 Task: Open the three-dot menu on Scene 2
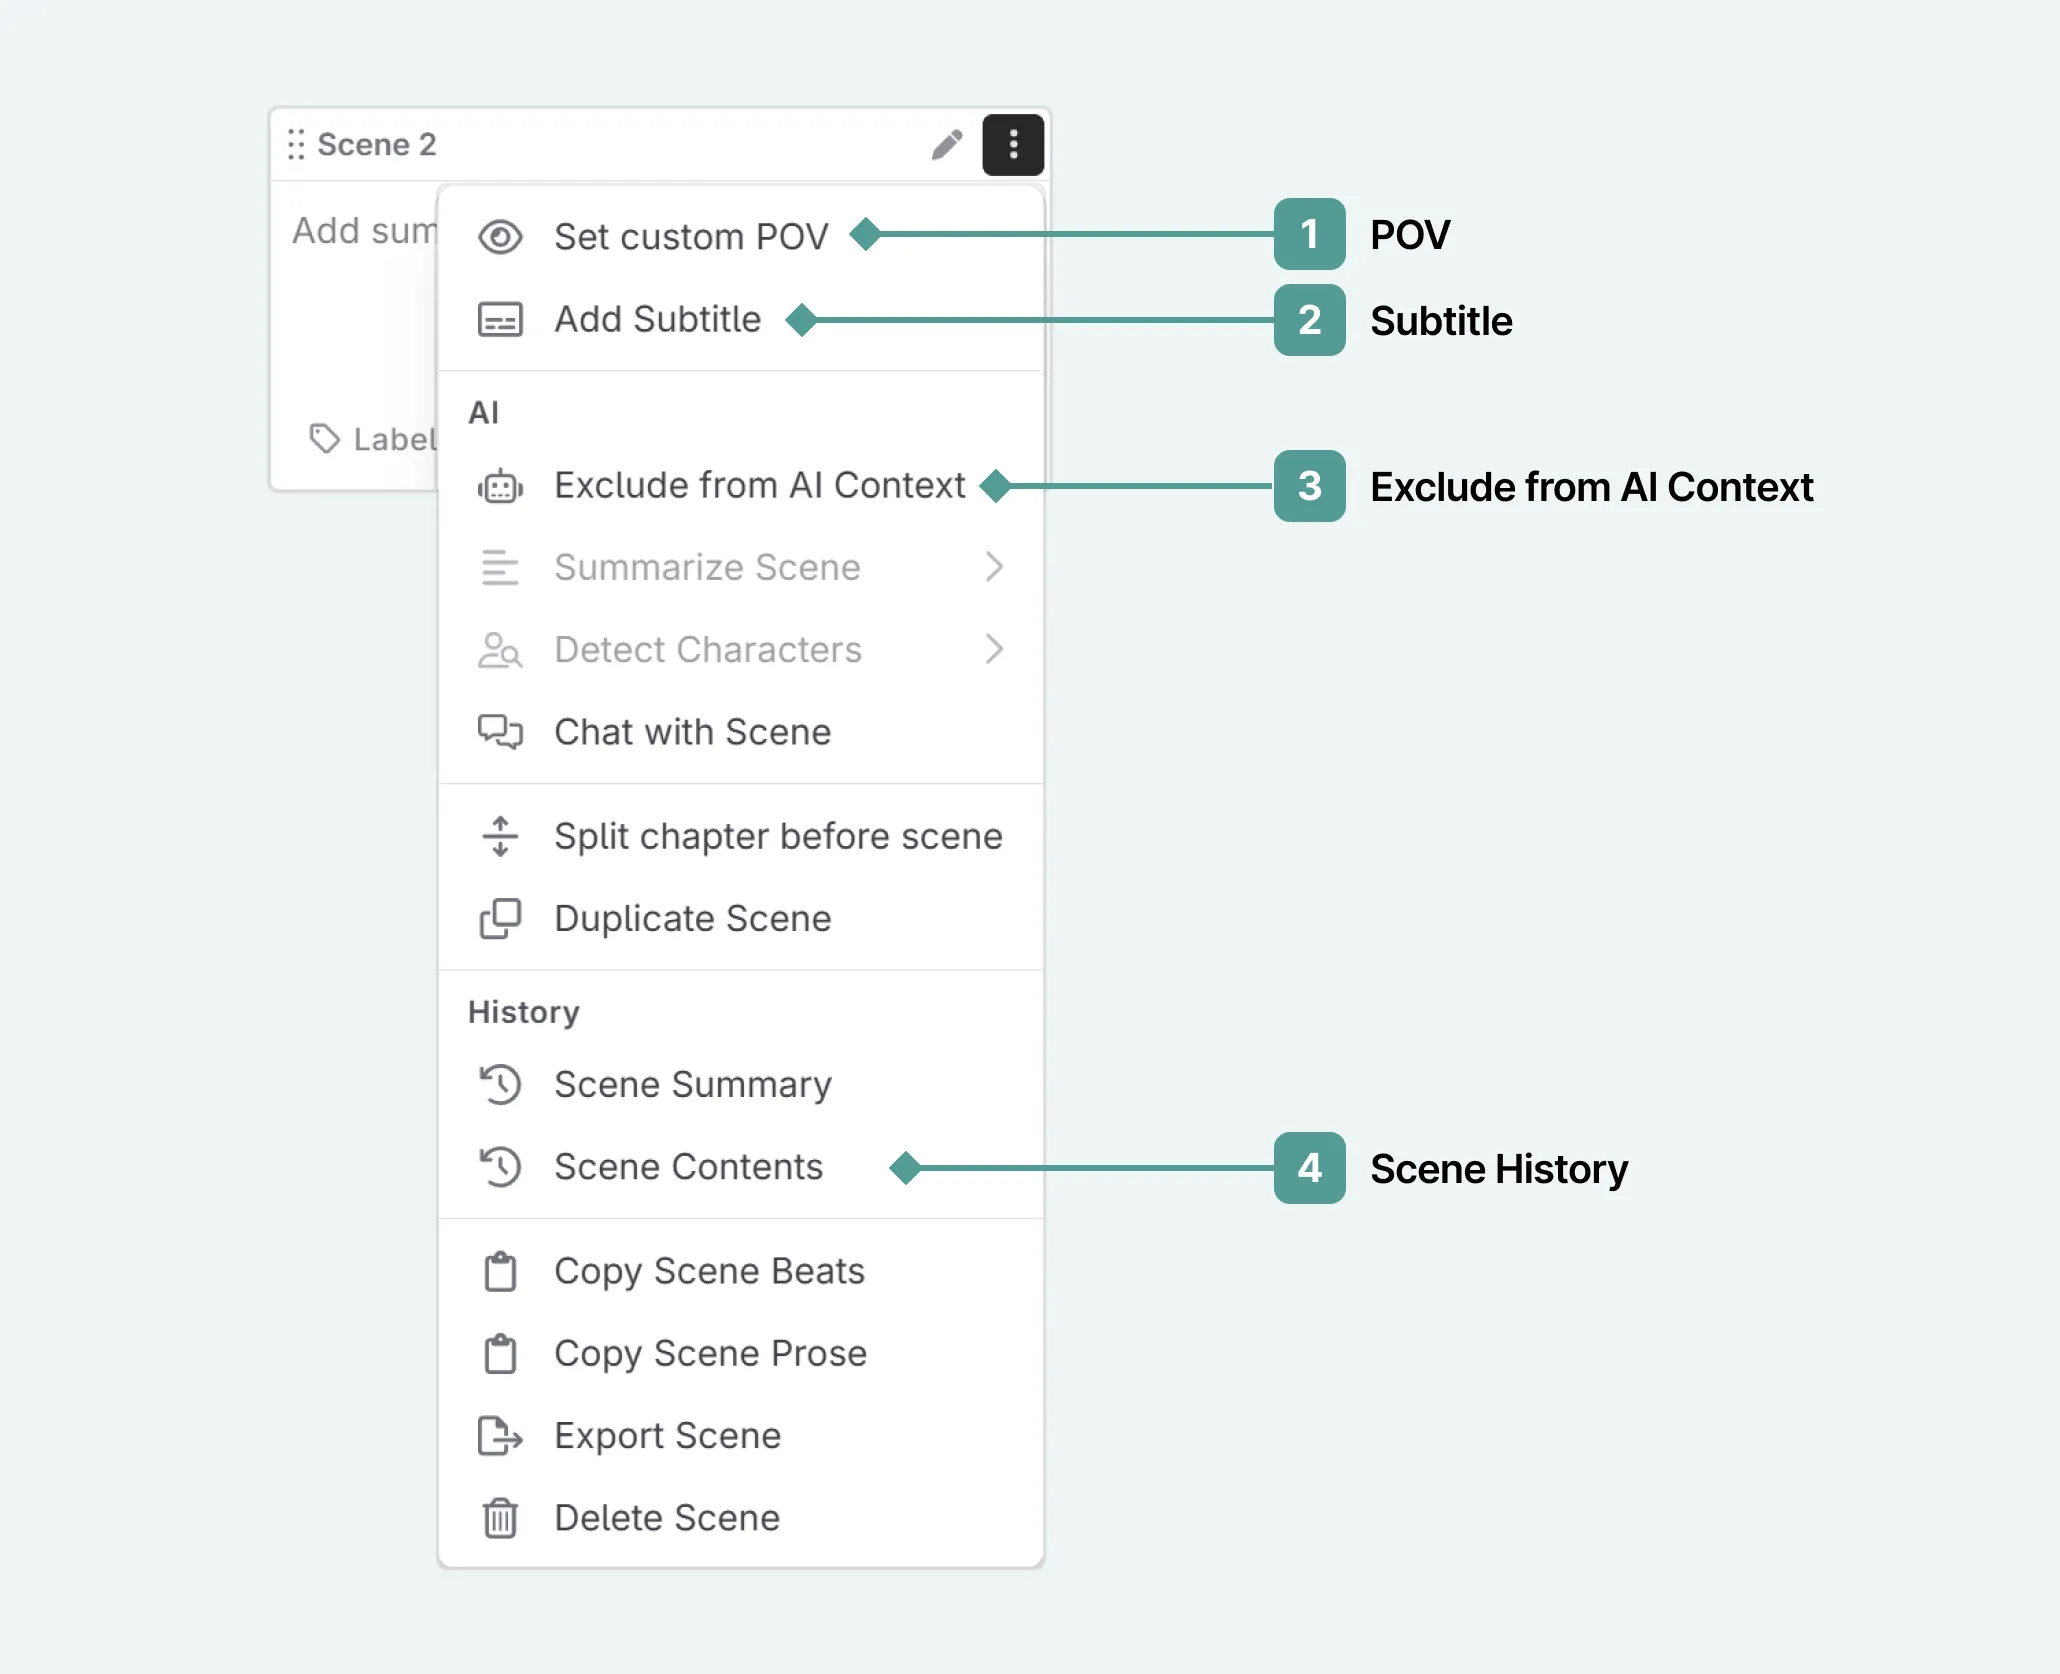coord(1013,144)
